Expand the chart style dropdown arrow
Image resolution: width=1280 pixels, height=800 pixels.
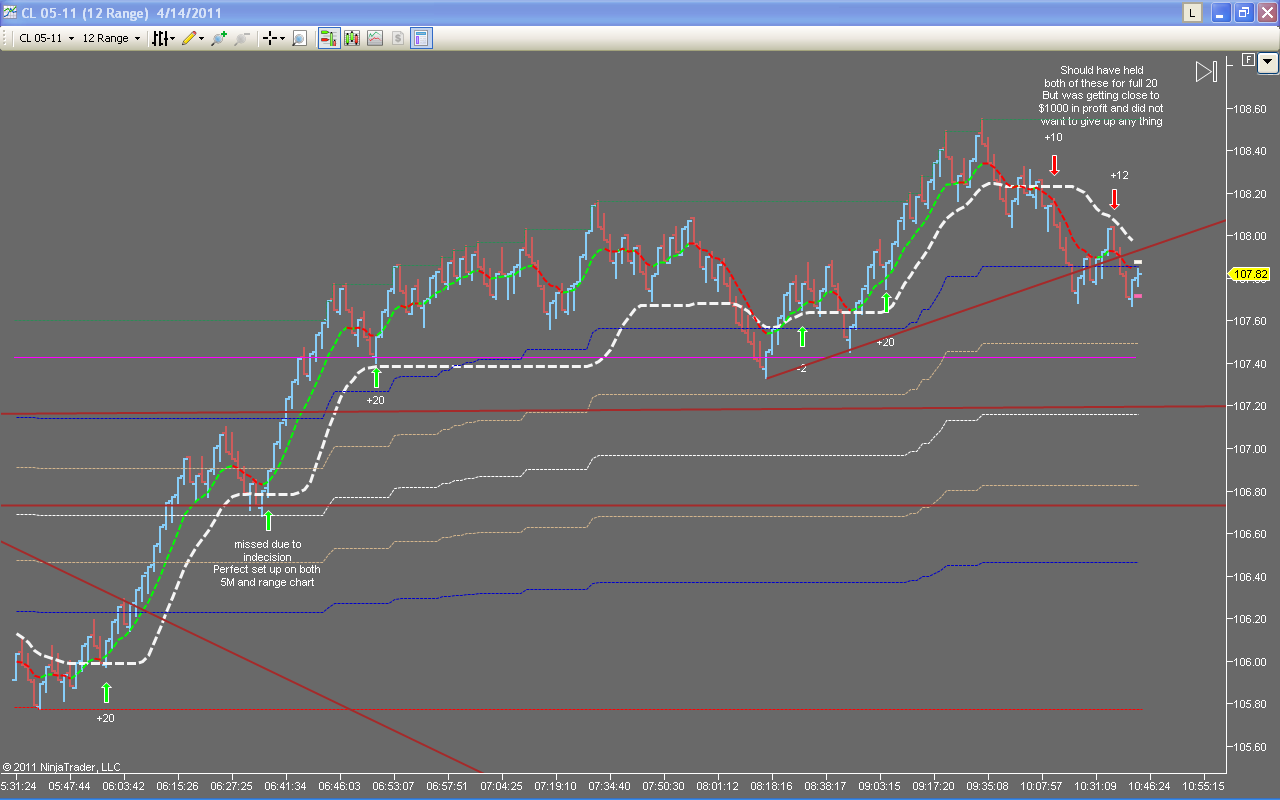tap(173, 38)
